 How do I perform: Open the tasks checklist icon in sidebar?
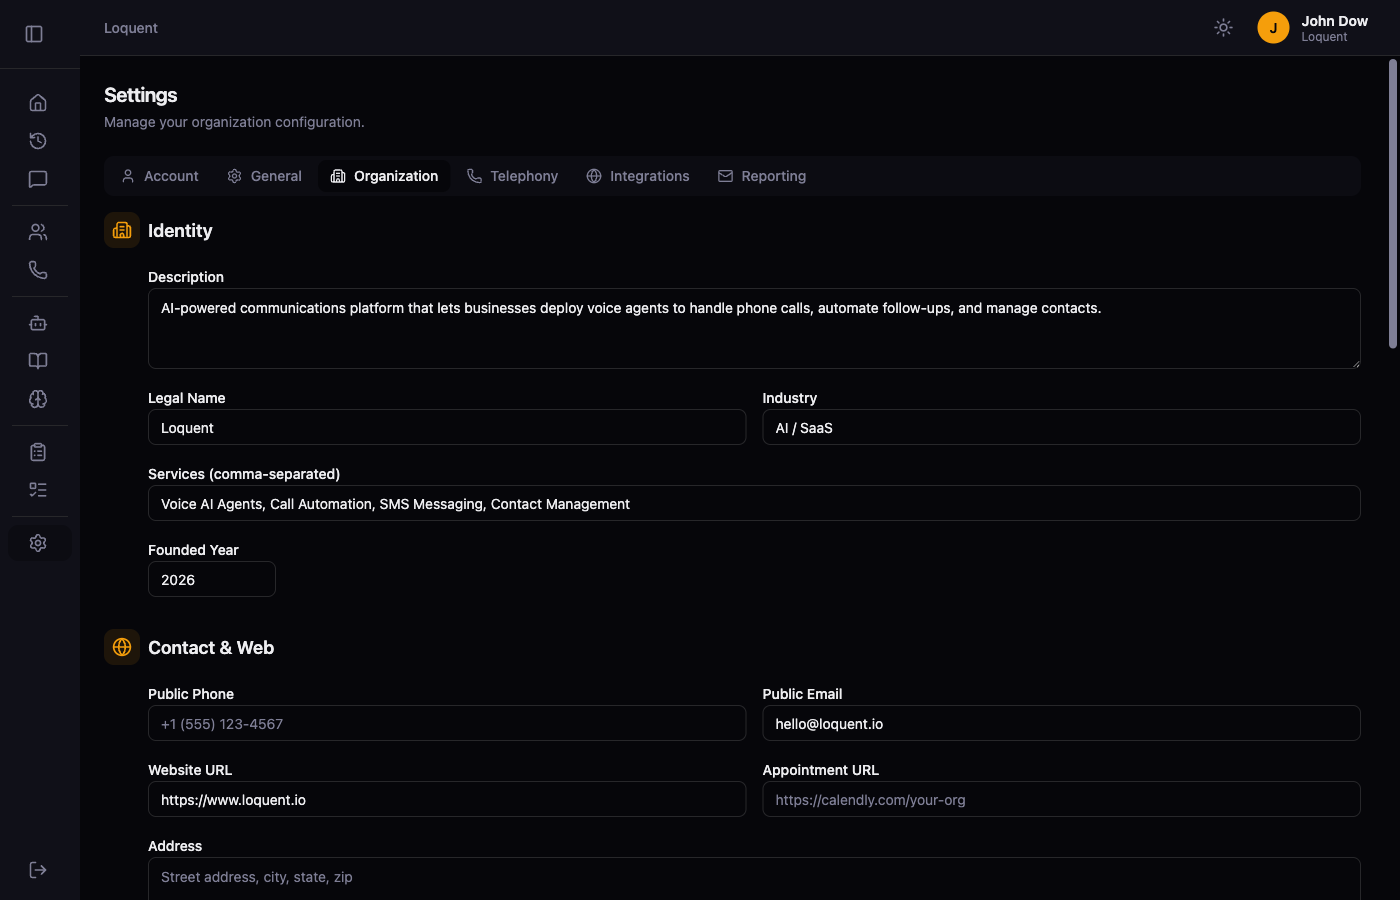coord(37,489)
